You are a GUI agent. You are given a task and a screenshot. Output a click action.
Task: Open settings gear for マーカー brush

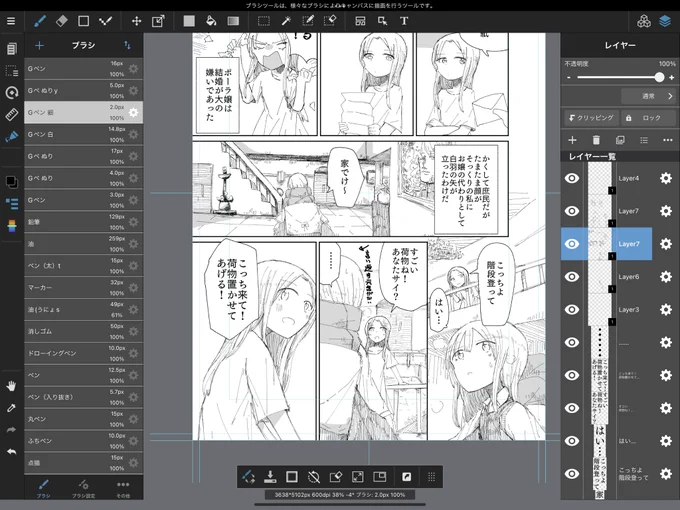coord(133,288)
